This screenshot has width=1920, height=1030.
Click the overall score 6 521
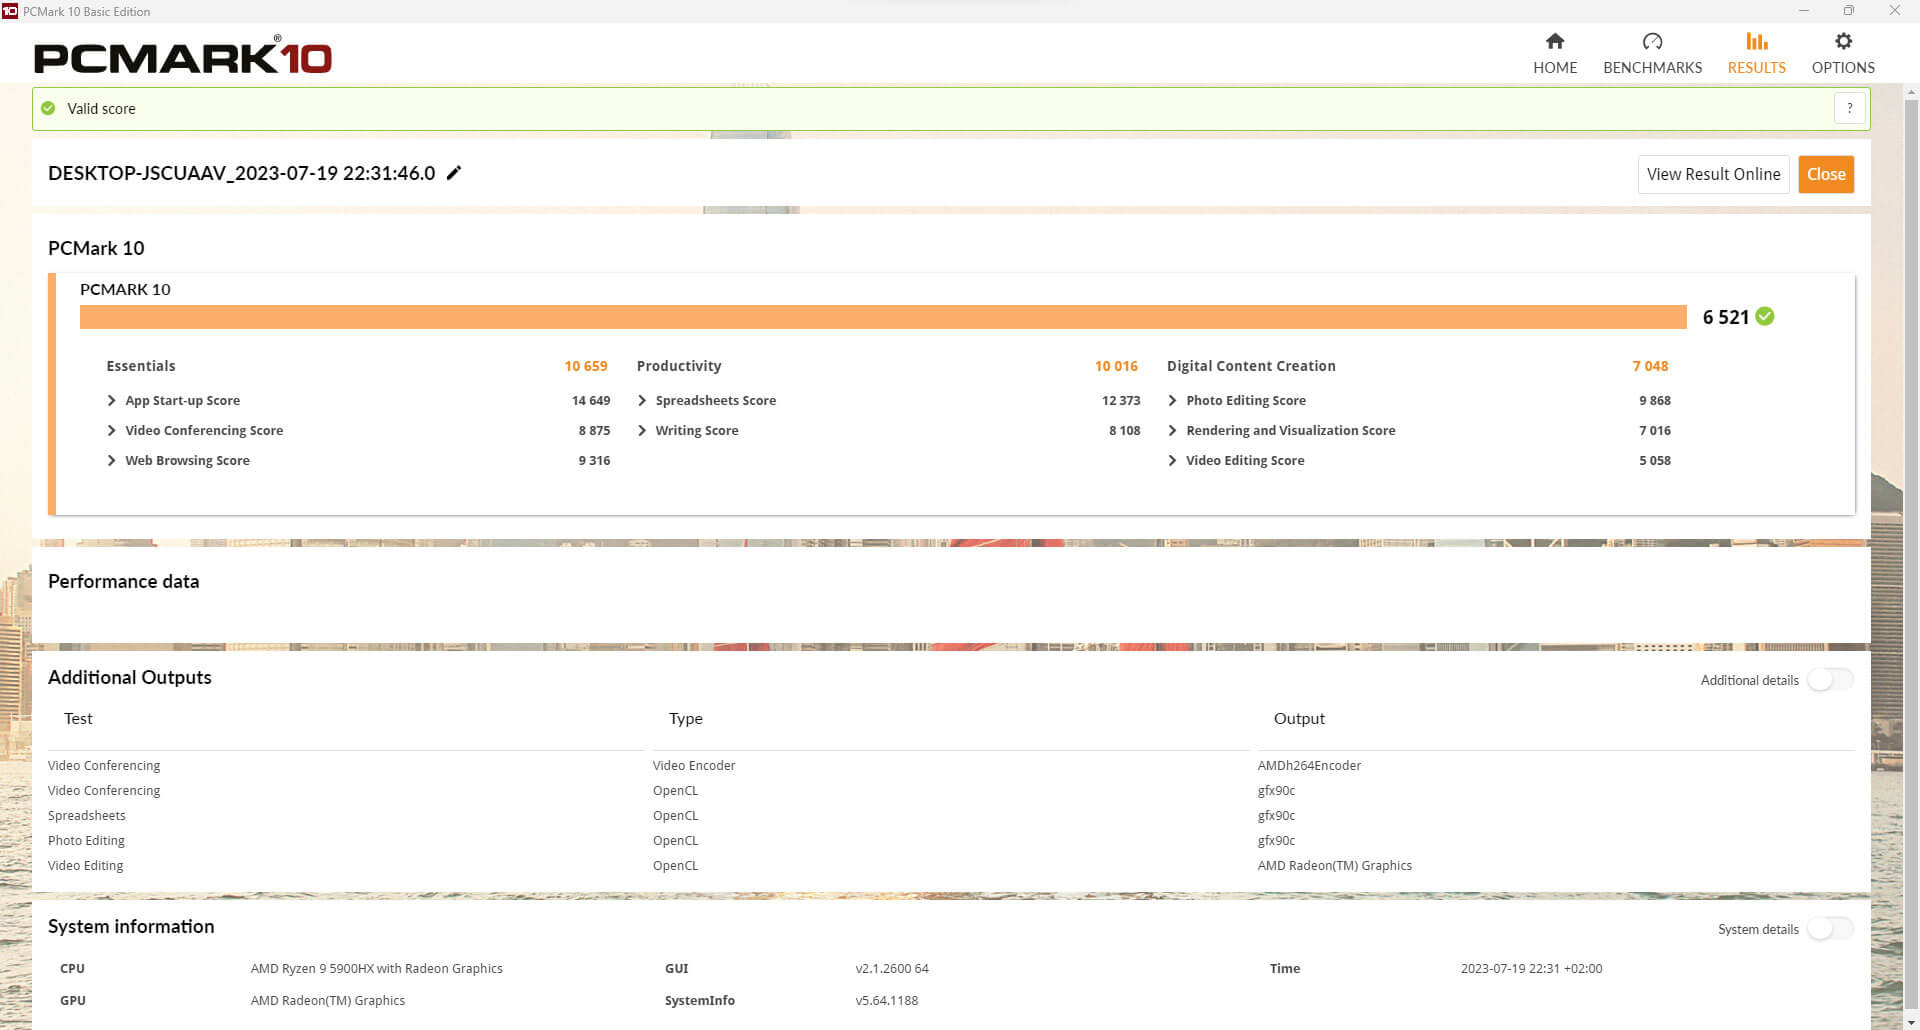tap(1725, 317)
